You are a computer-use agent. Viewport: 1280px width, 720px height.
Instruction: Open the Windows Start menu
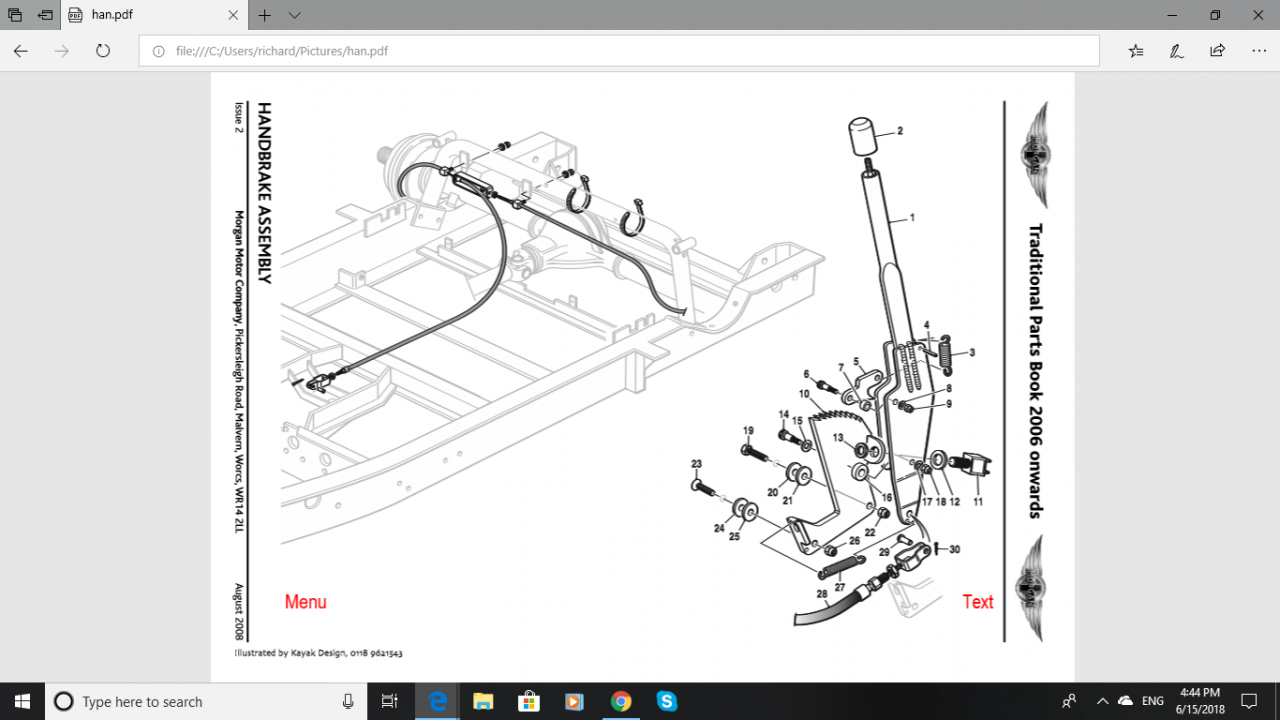[x=21, y=701]
